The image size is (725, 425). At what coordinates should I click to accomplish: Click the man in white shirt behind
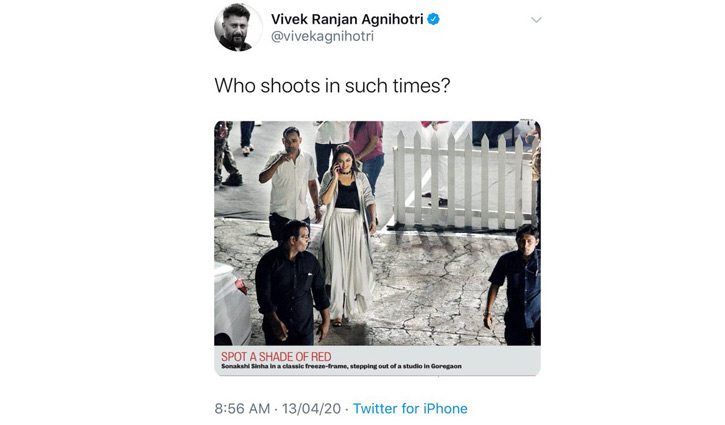coord(291,180)
